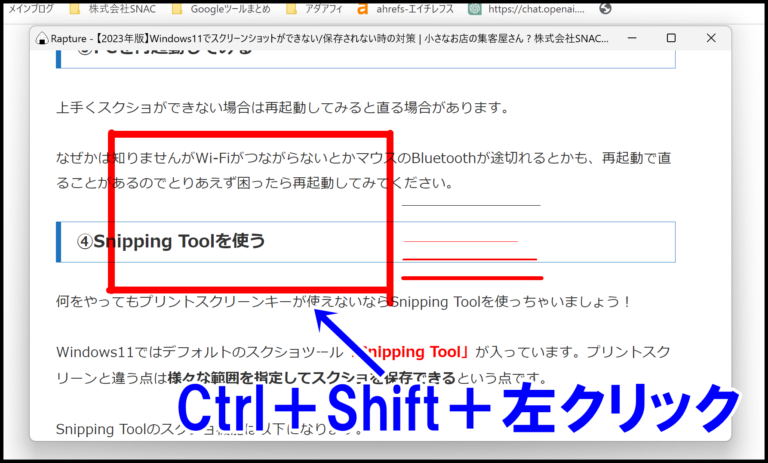Screen dimensions: 768x463
Task: Open the chat.openai bookmark
Action: [x=527, y=9]
